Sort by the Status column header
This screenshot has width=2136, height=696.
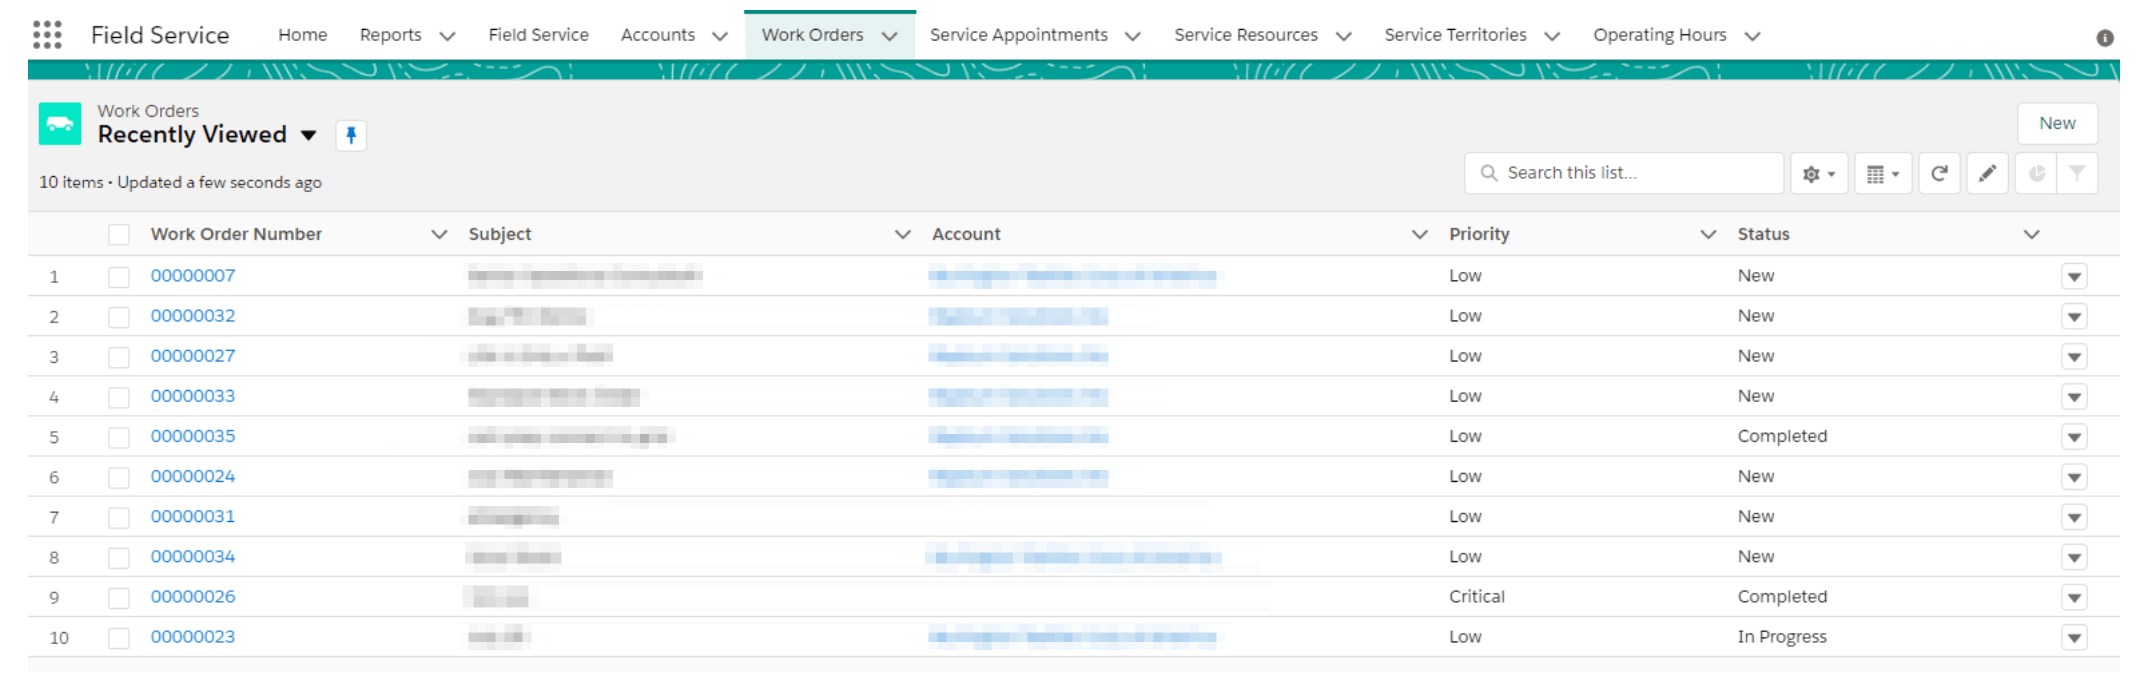click(x=1763, y=234)
